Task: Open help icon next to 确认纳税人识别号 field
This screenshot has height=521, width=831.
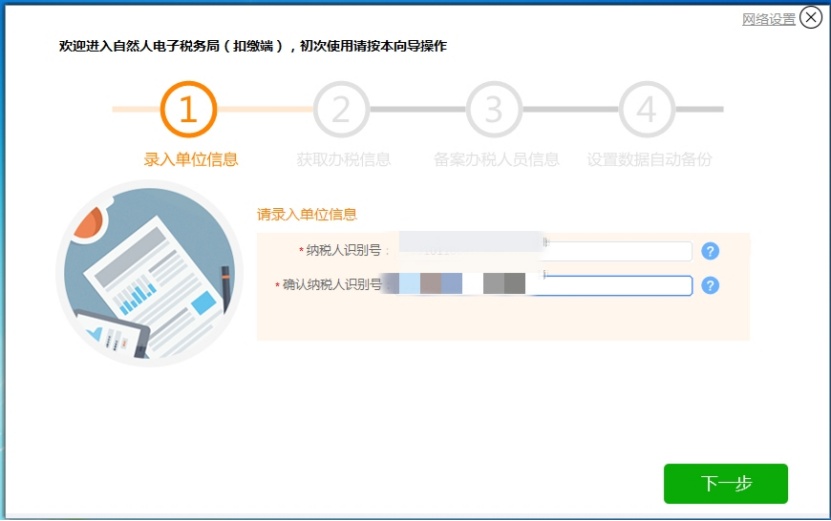Action: [710, 286]
